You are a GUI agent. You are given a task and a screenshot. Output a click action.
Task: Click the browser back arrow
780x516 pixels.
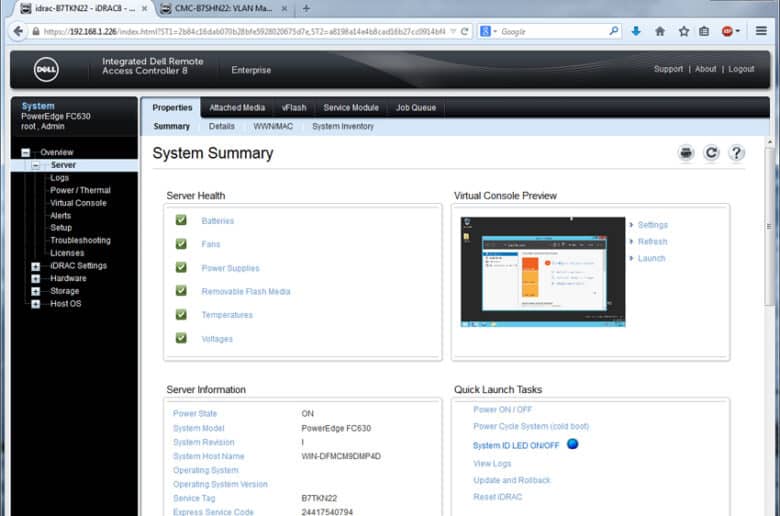tap(18, 31)
